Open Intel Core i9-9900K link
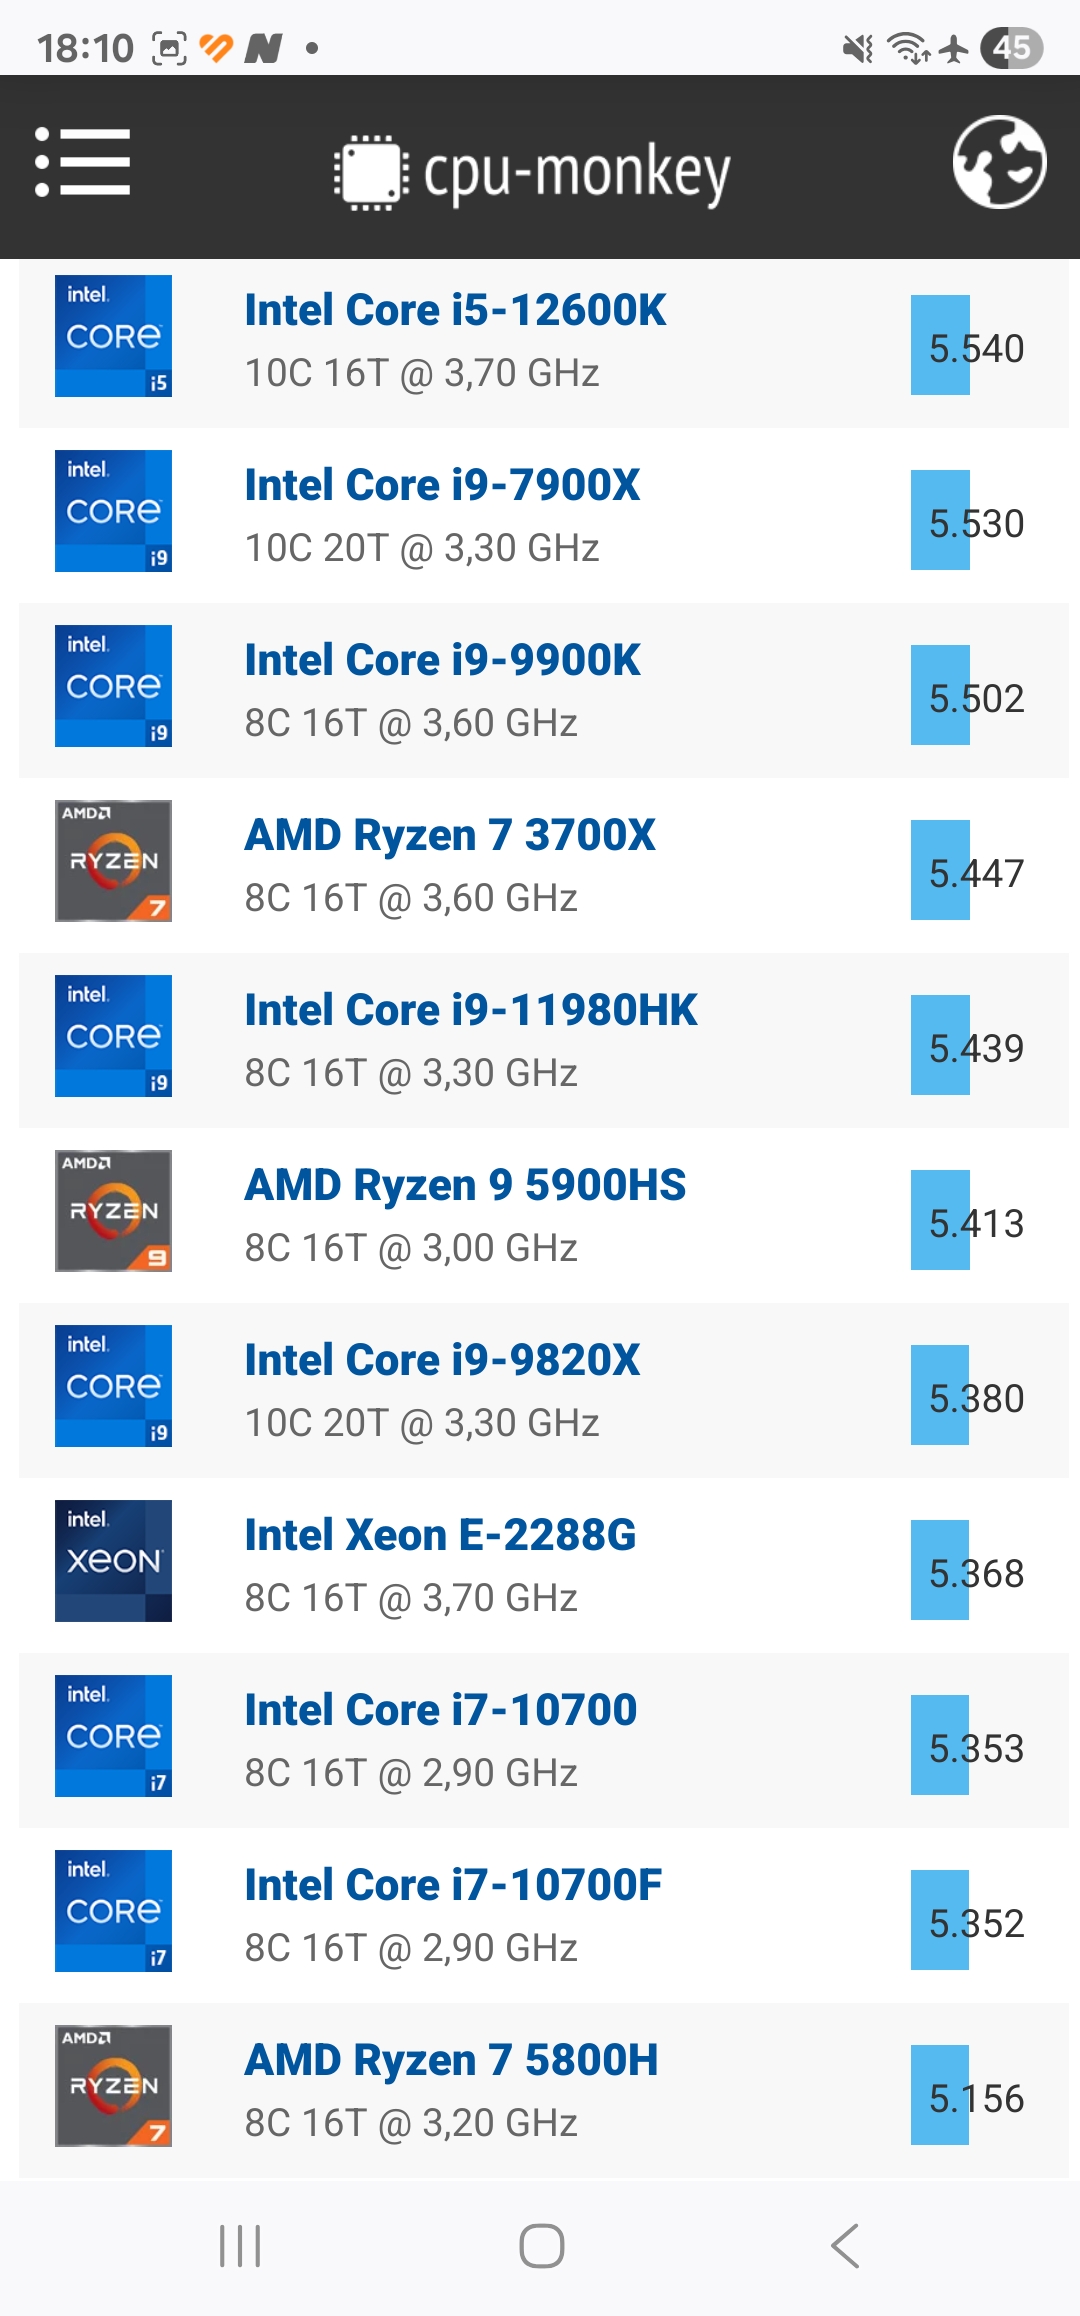 pos(443,660)
